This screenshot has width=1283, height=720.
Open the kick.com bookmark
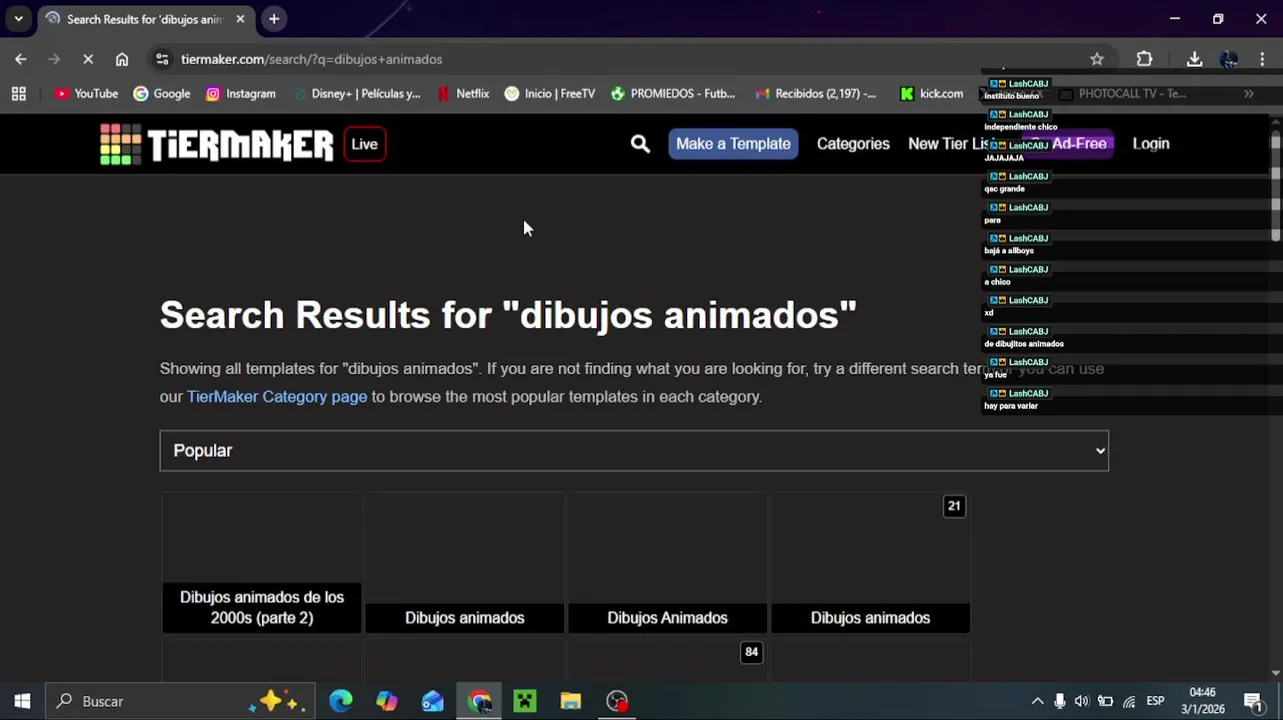click(931, 94)
